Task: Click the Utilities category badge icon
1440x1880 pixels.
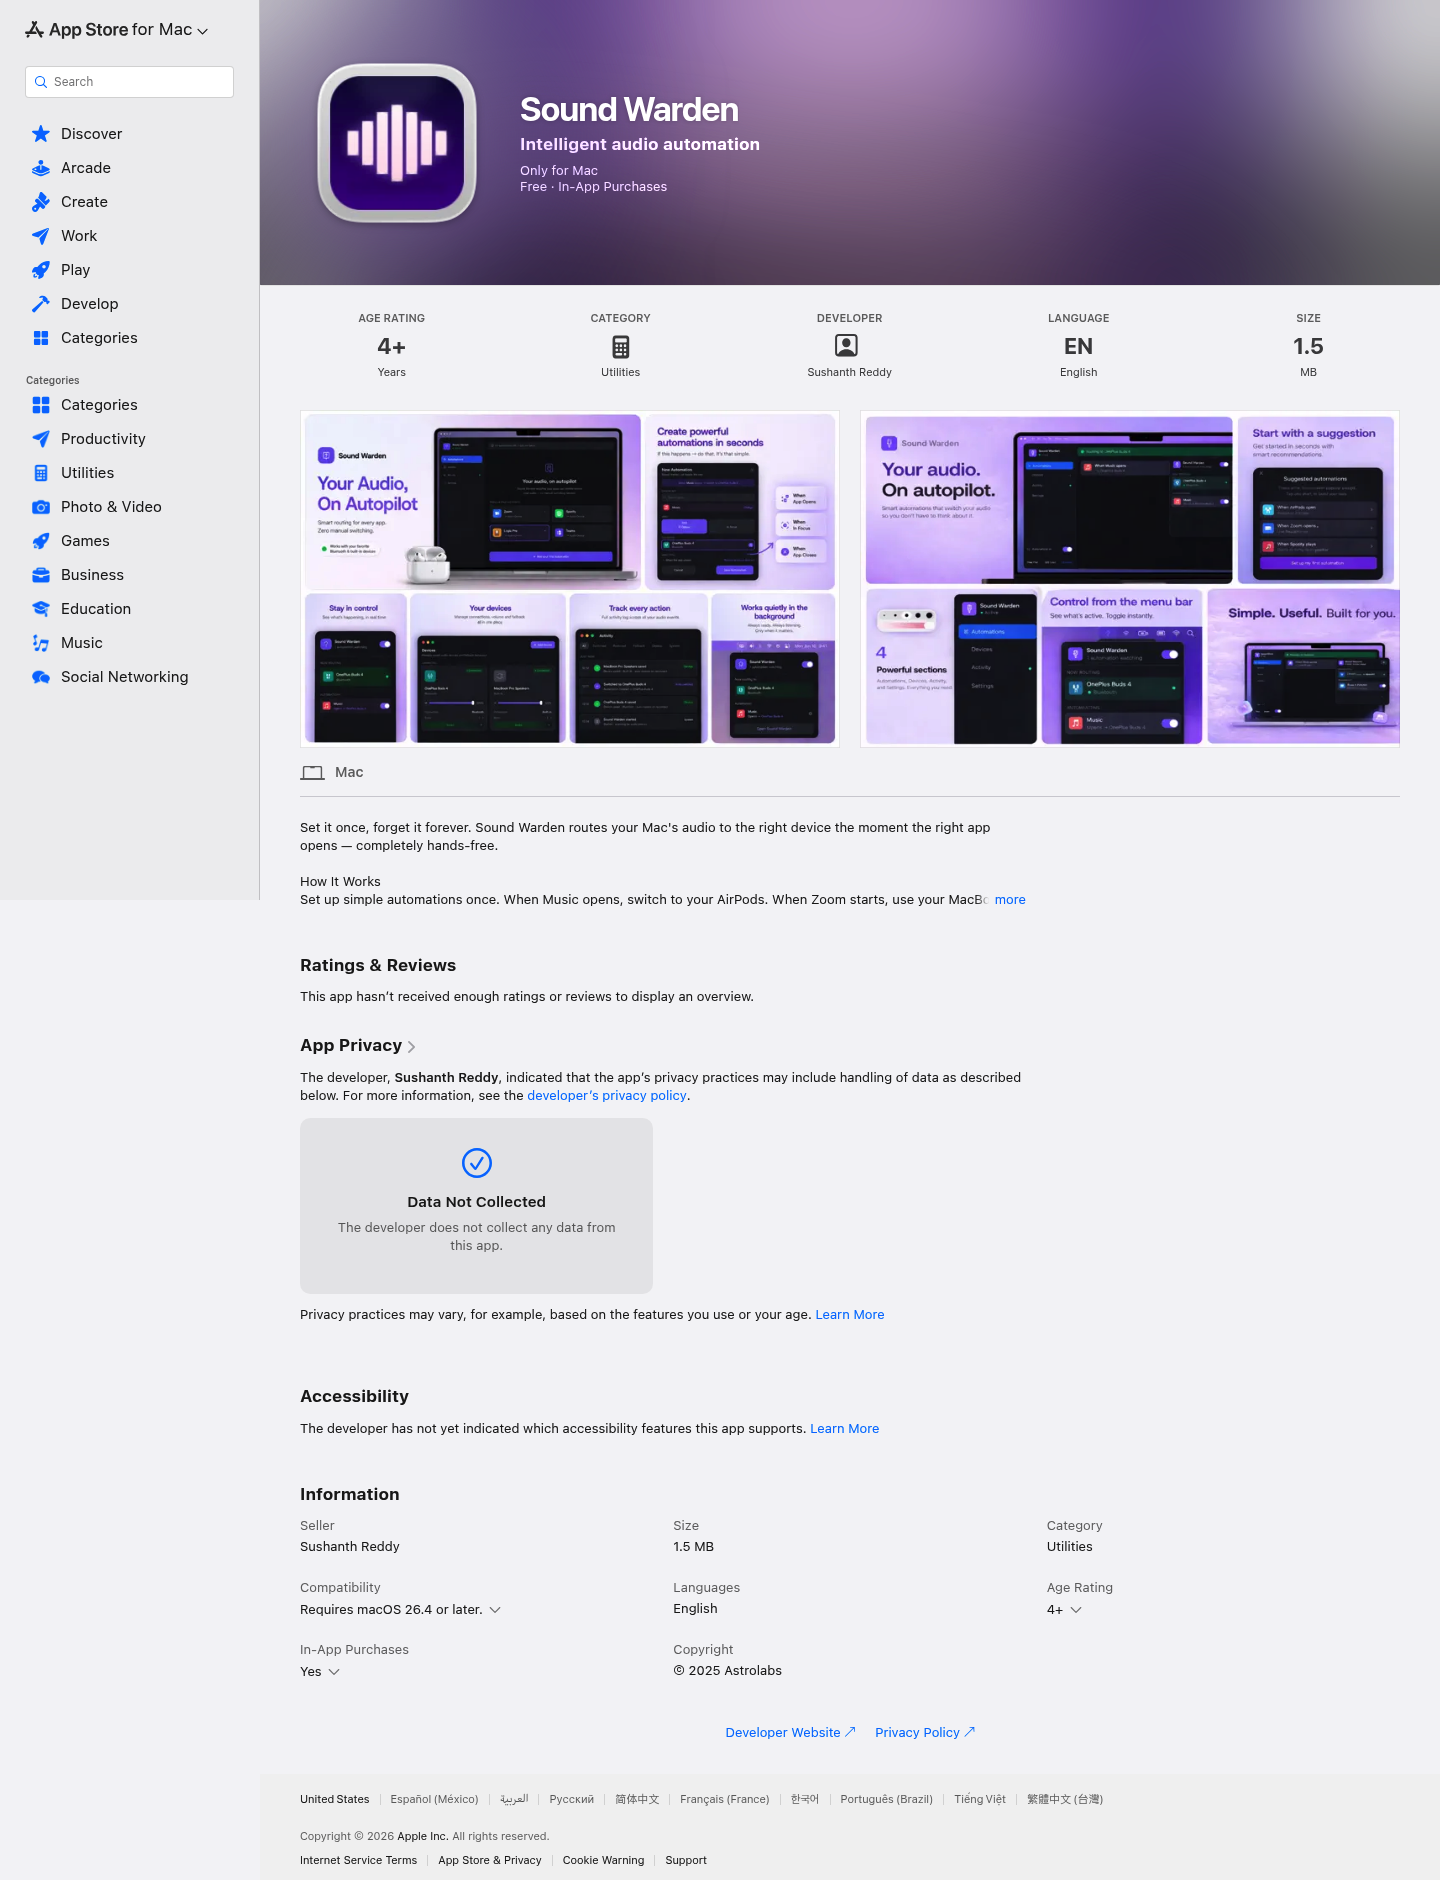Action: point(621,347)
